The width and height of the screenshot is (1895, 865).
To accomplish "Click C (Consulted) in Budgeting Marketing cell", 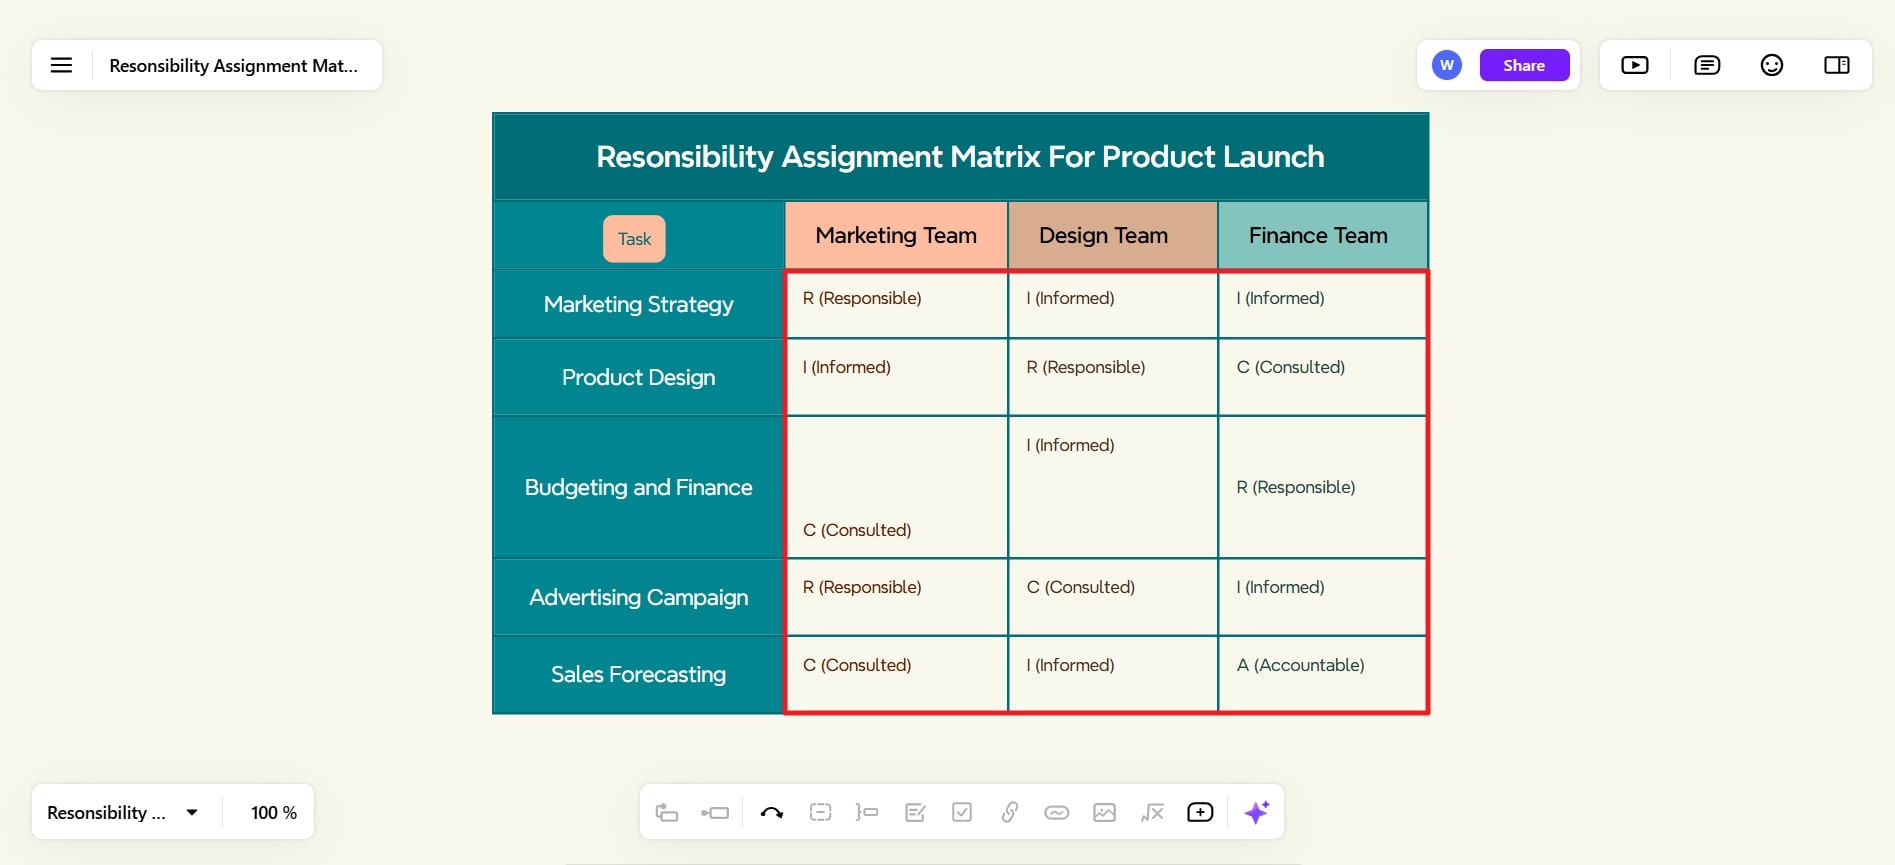I will pos(857,530).
